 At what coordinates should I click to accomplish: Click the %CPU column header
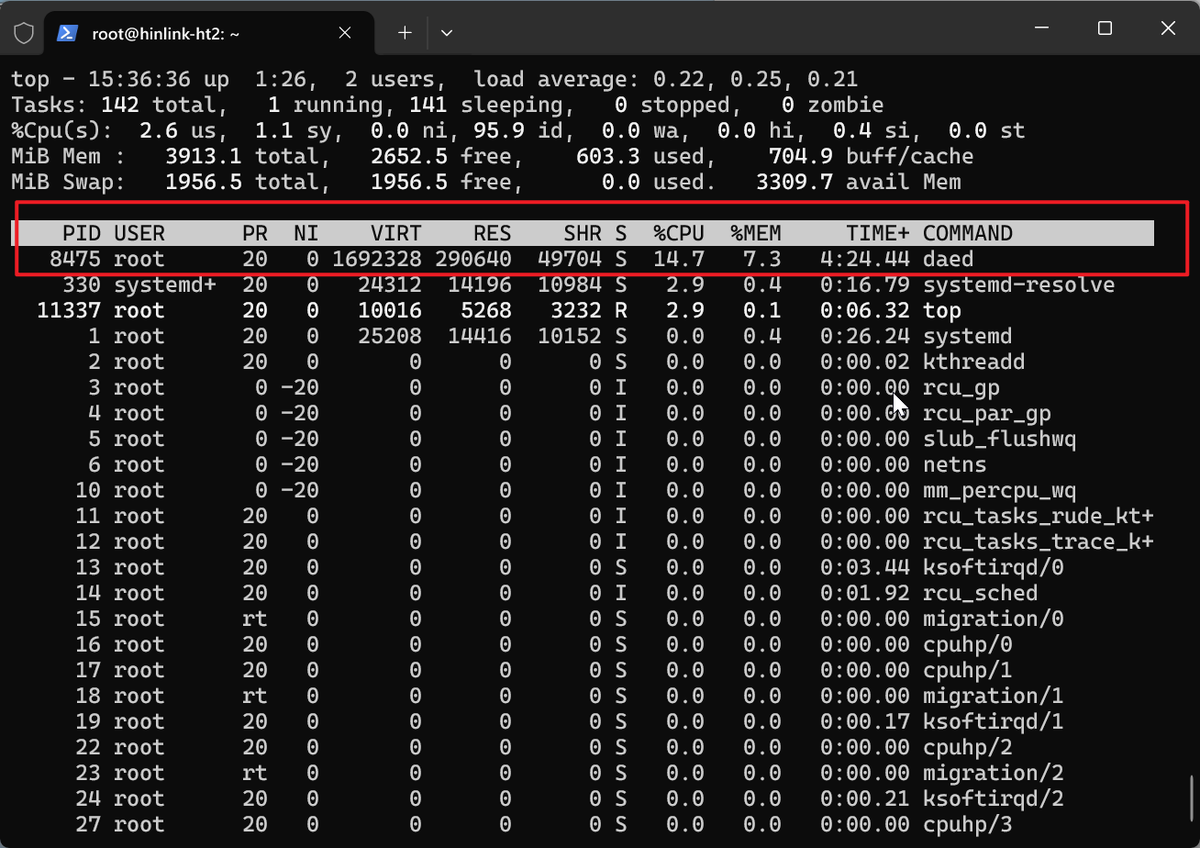(x=679, y=233)
